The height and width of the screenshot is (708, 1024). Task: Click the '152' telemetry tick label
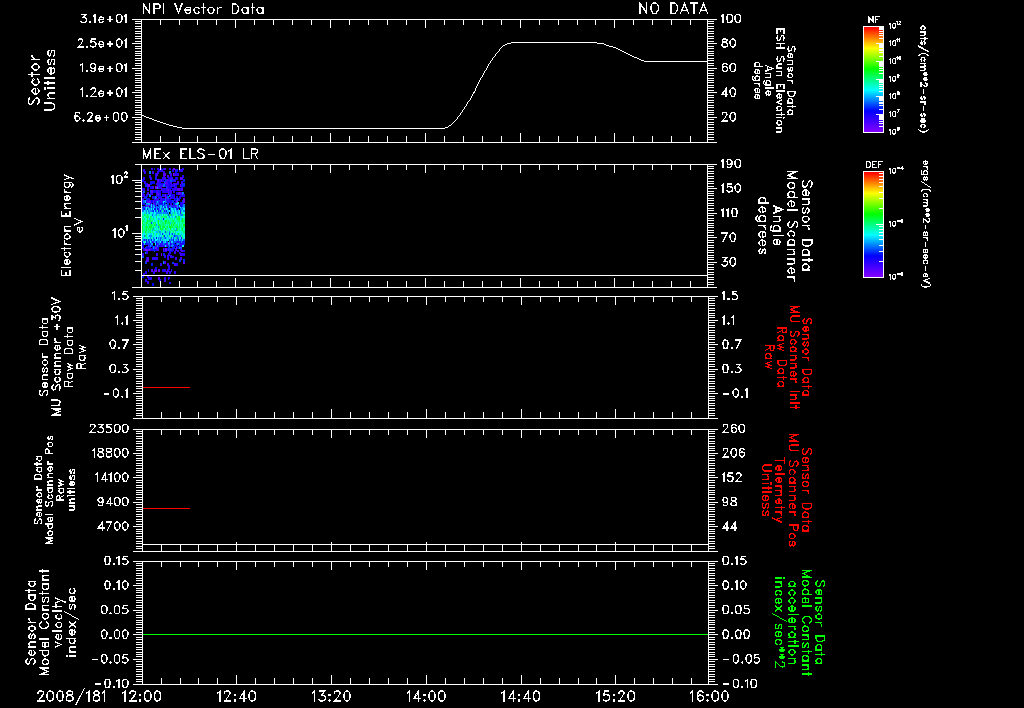click(731, 477)
